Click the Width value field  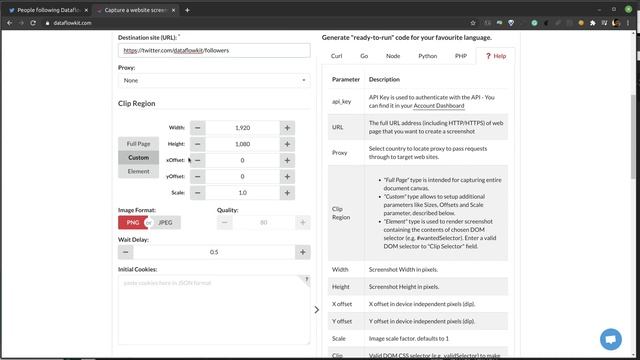click(x=242, y=128)
